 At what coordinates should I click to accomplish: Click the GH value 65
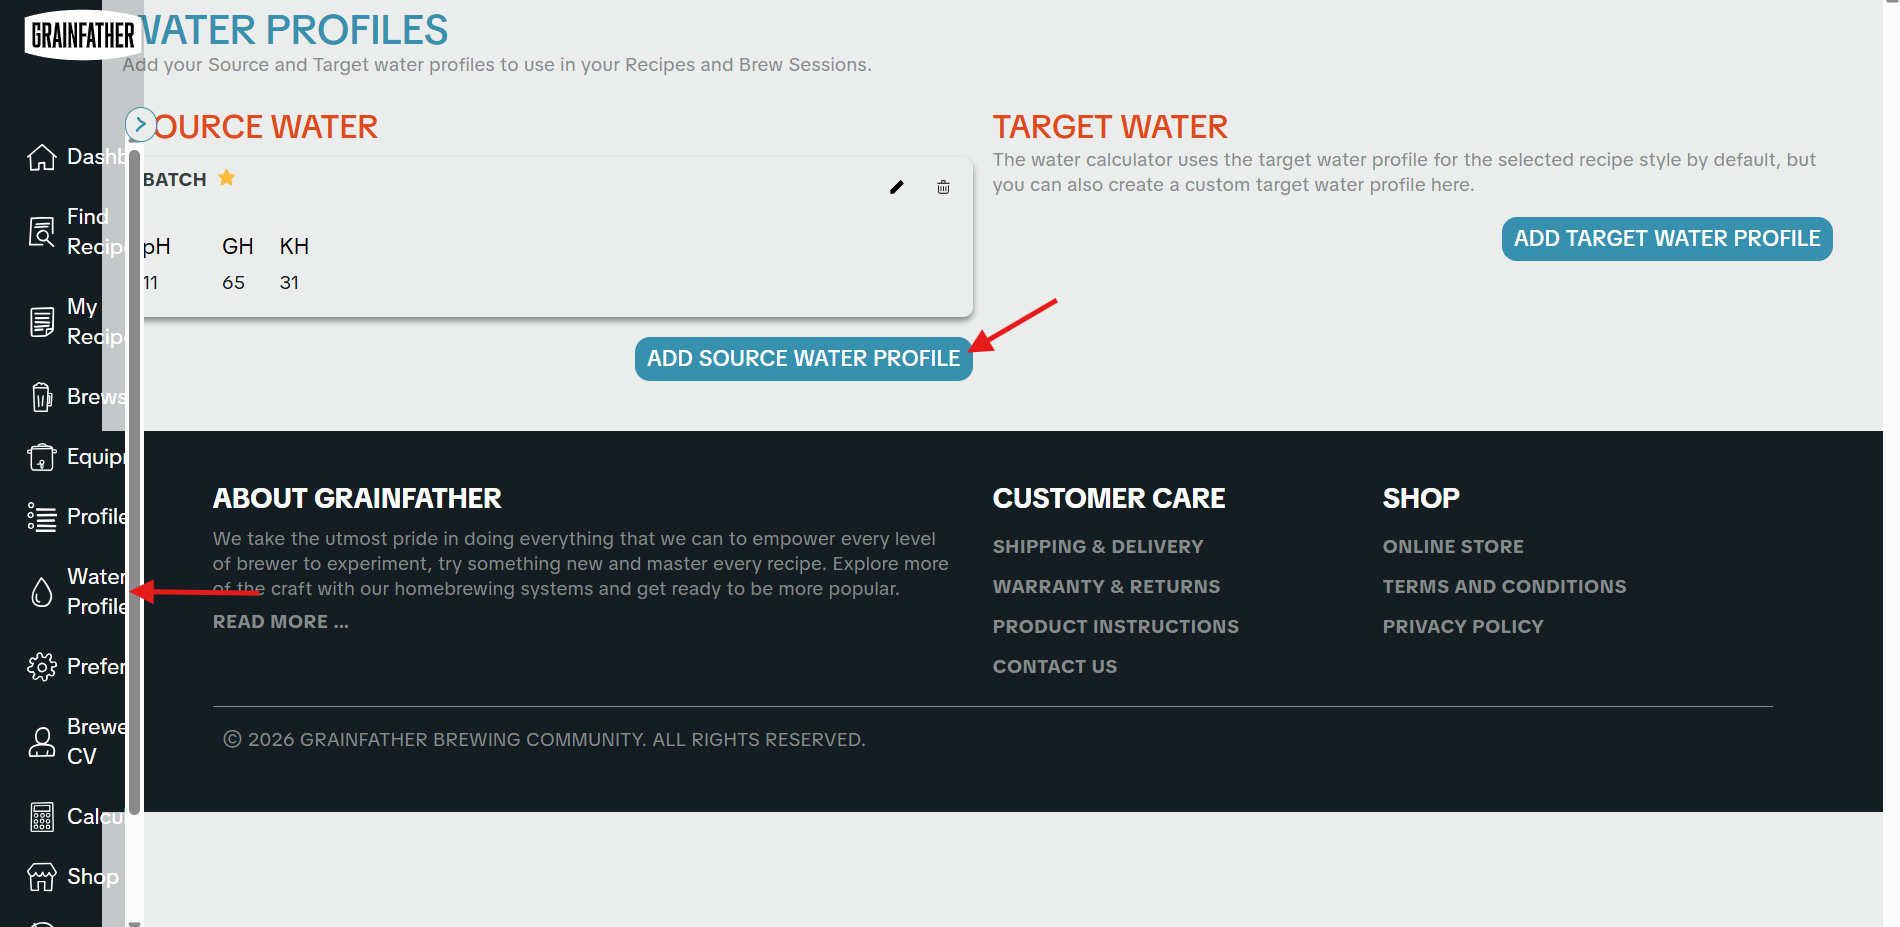233,283
